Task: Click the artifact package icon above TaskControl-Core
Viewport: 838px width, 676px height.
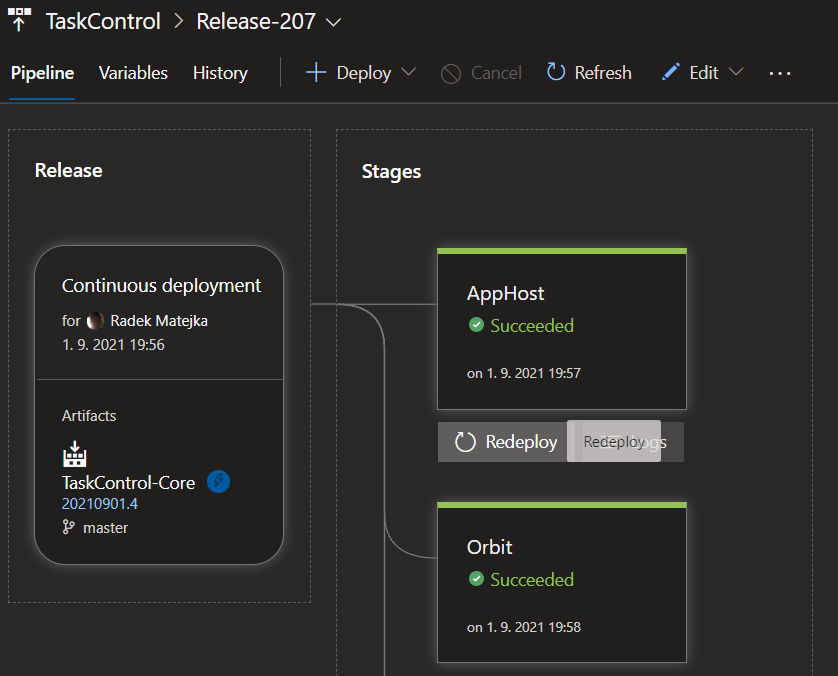Action: pyautogui.click(x=74, y=455)
